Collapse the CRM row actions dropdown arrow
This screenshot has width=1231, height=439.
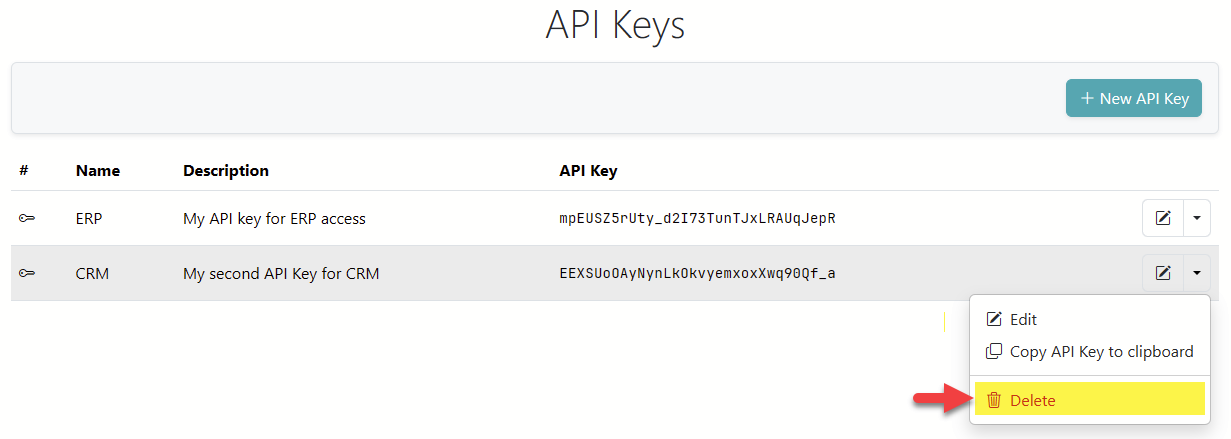pos(1196,273)
